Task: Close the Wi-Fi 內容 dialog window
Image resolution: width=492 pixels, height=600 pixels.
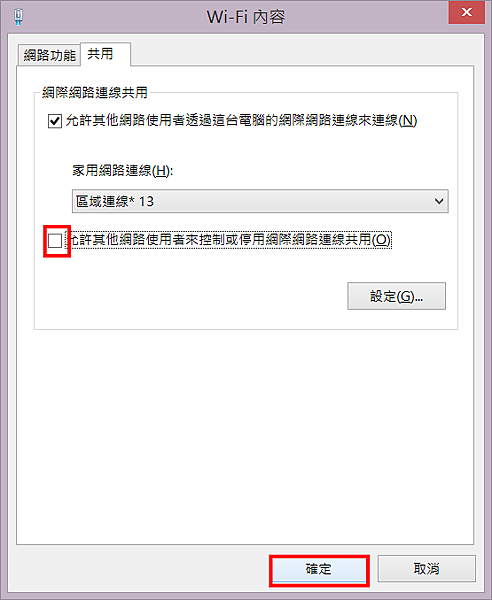Action: click(466, 13)
